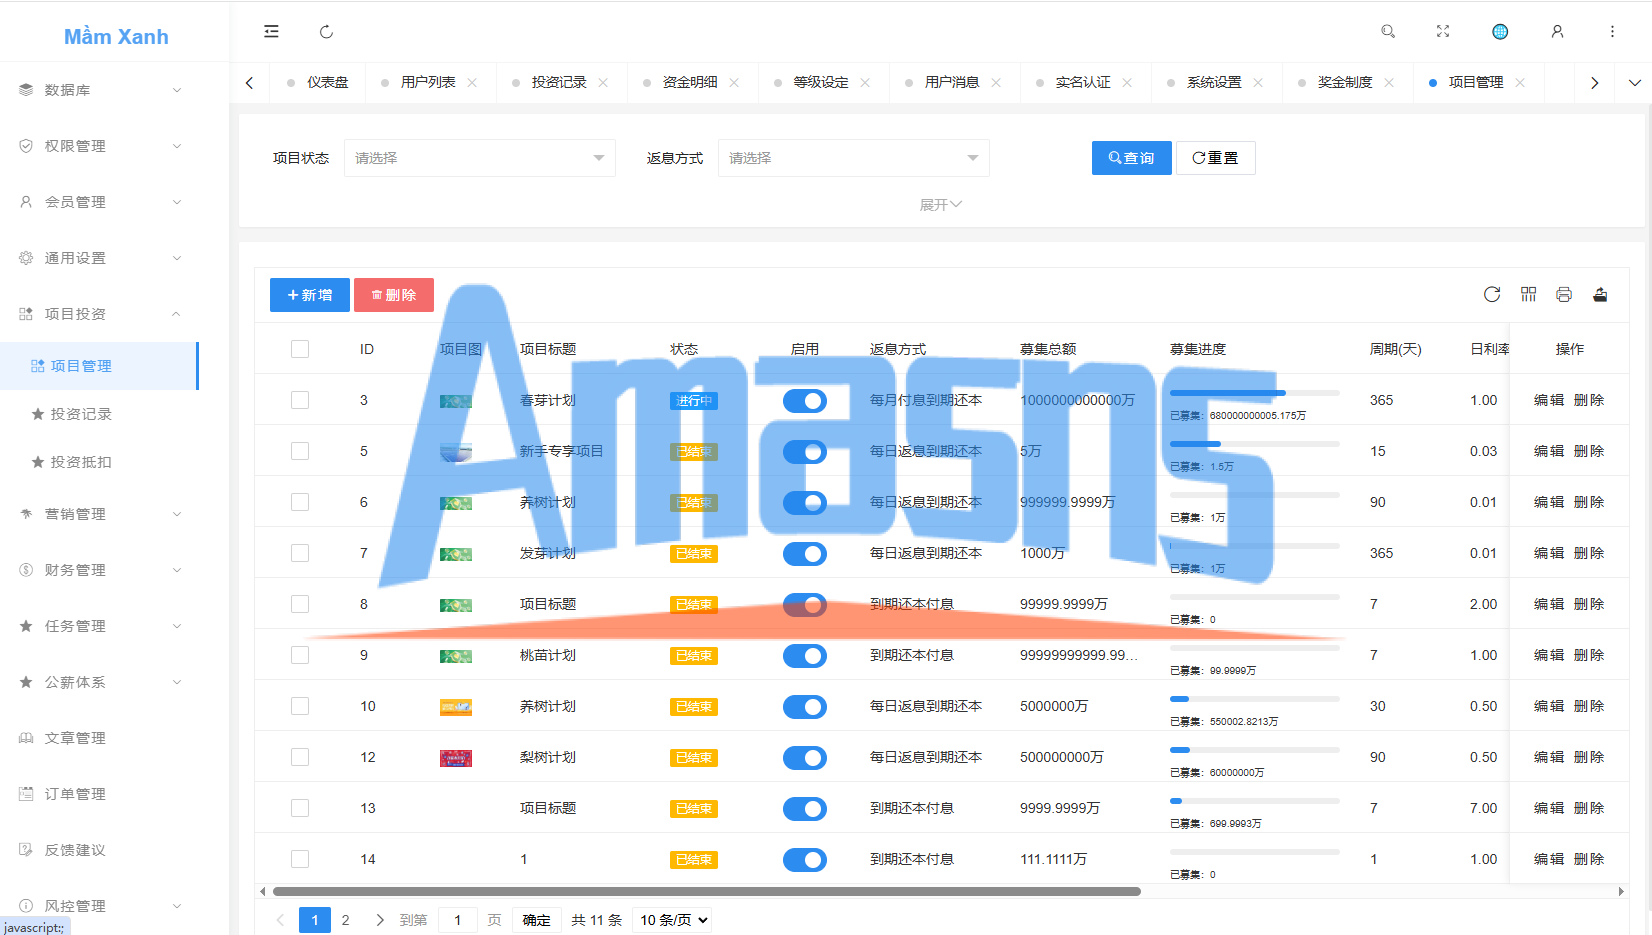
Task: Close the 用户消息 tab
Action: point(996,82)
